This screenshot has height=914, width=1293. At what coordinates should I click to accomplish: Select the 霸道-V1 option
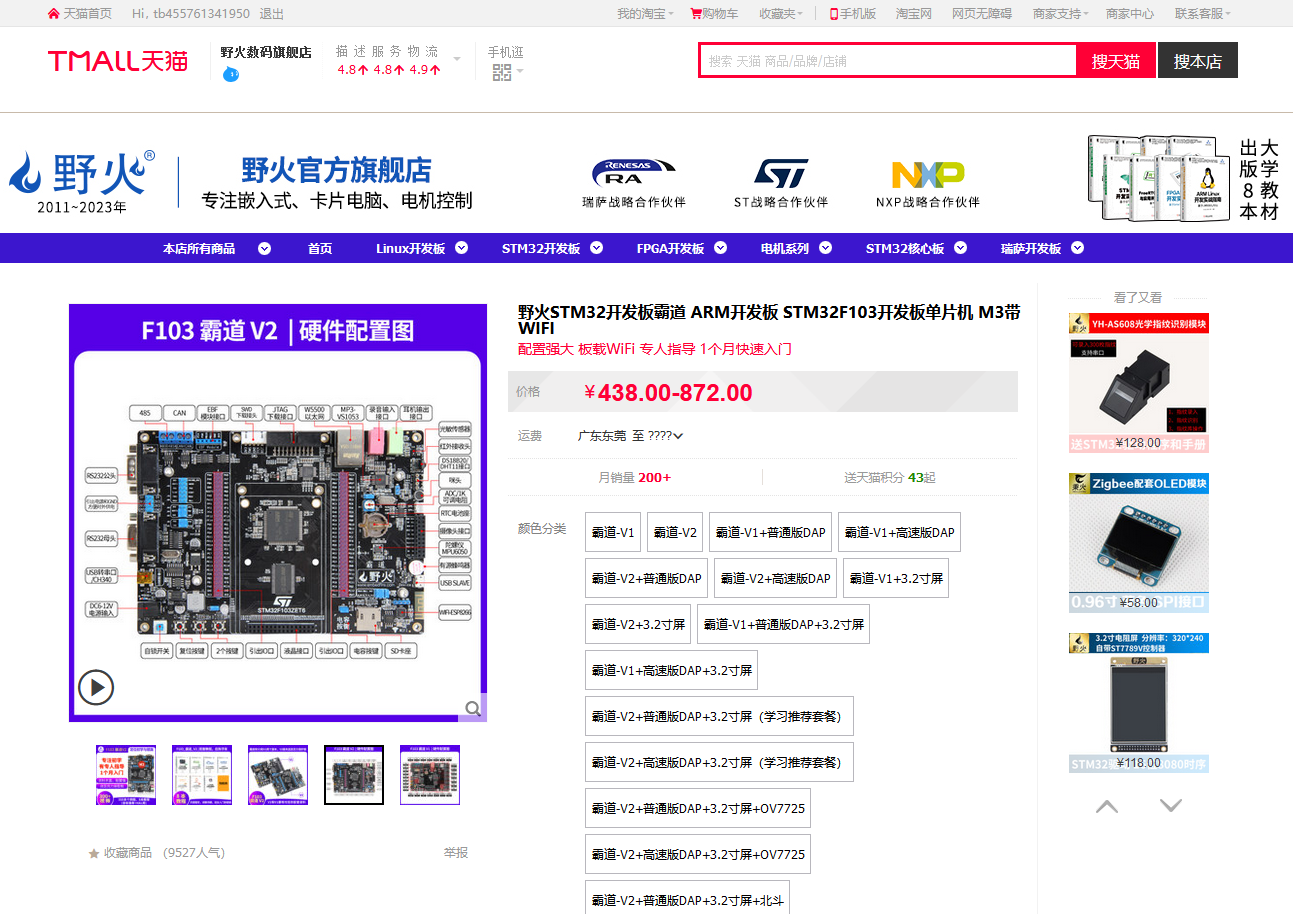[x=613, y=532]
